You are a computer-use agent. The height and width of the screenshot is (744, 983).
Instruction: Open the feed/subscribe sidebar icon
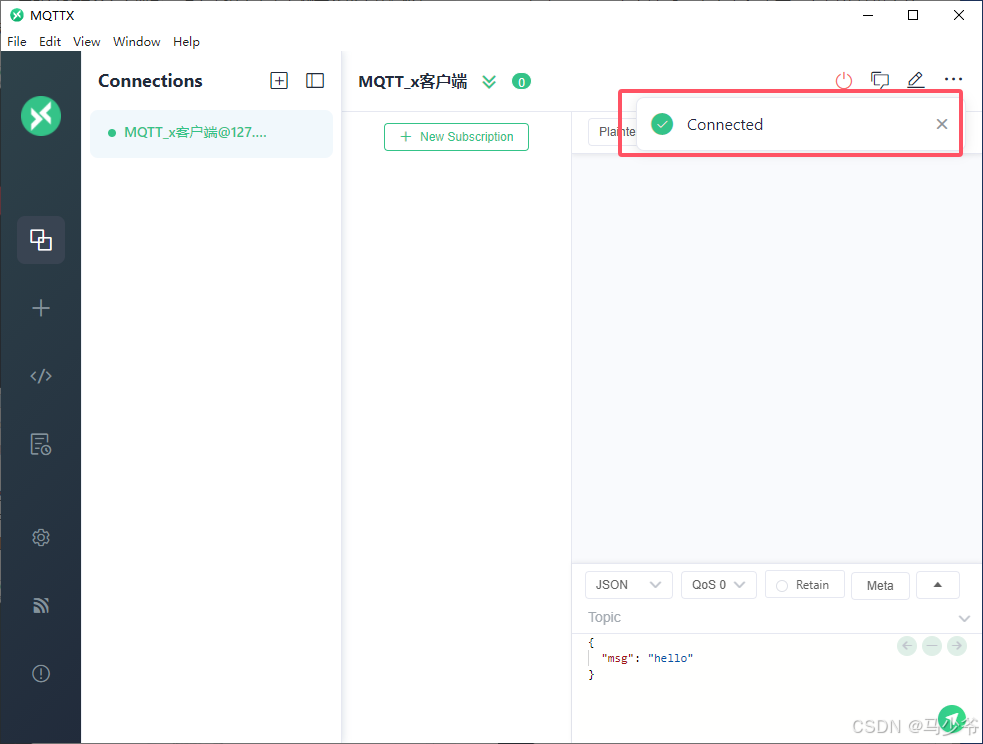41,605
